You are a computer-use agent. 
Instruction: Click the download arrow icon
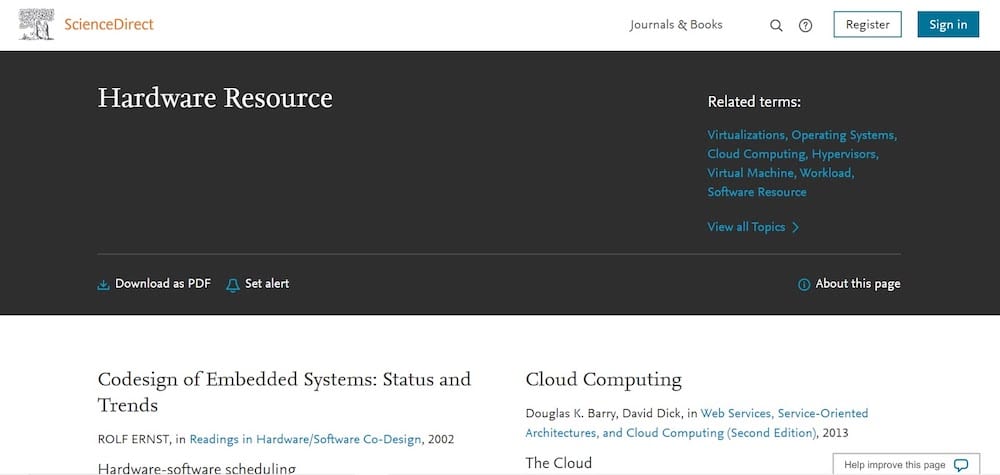point(103,284)
